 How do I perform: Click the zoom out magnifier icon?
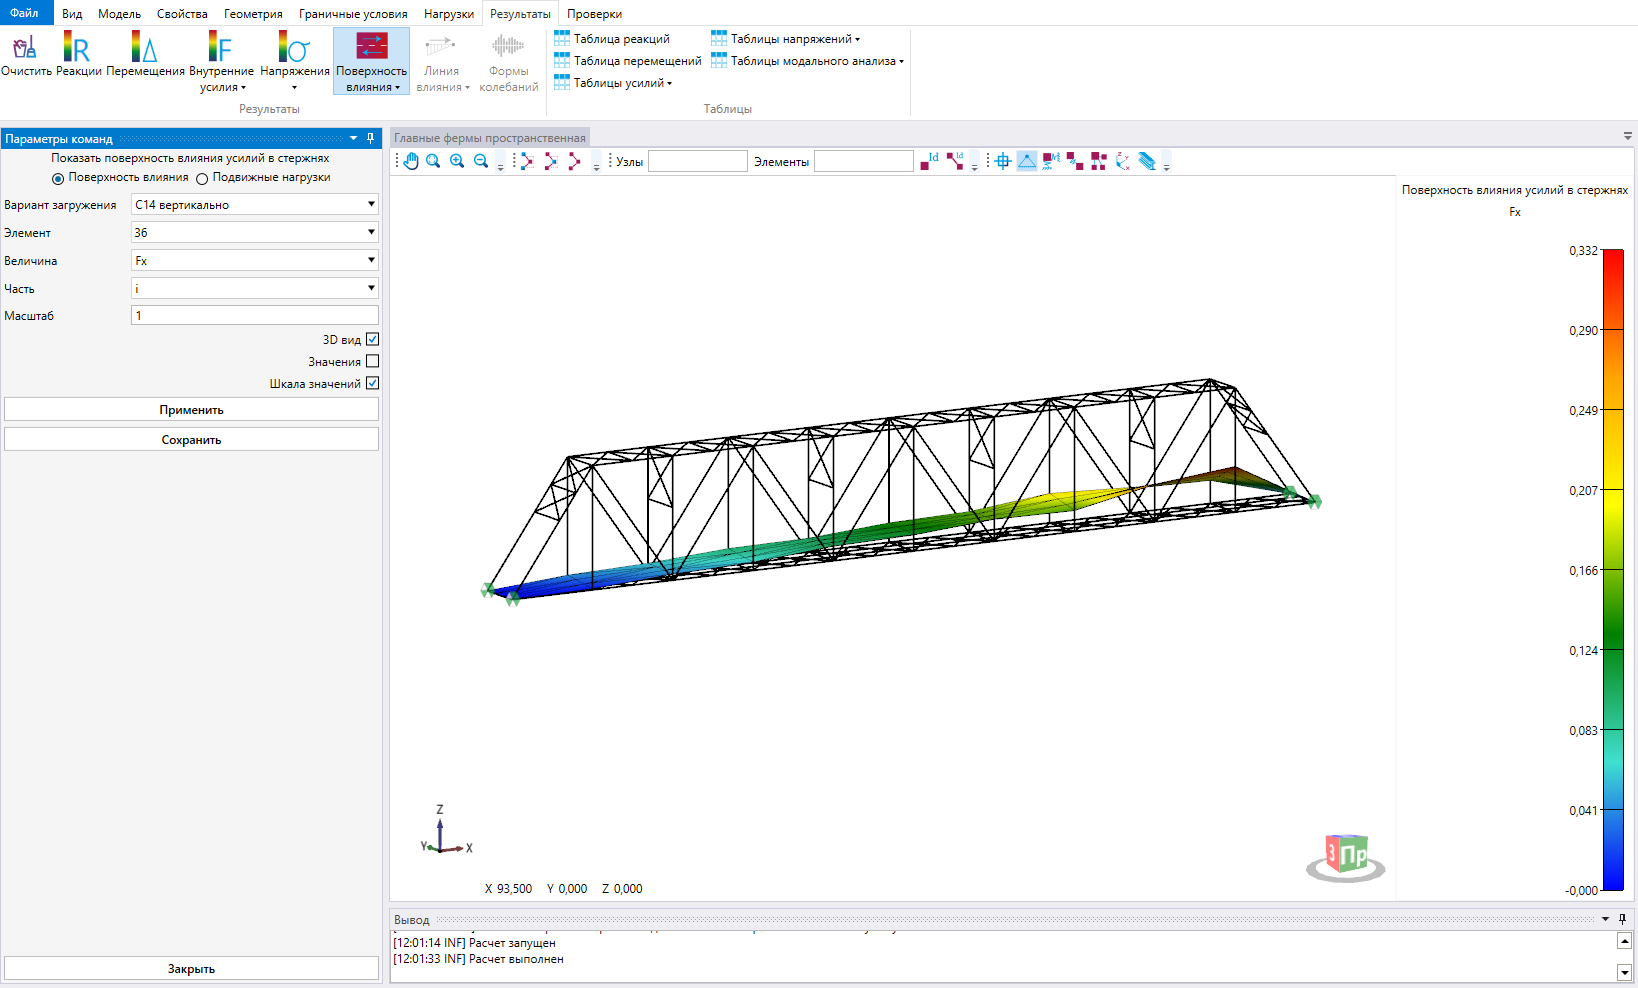tap(481, 161)
